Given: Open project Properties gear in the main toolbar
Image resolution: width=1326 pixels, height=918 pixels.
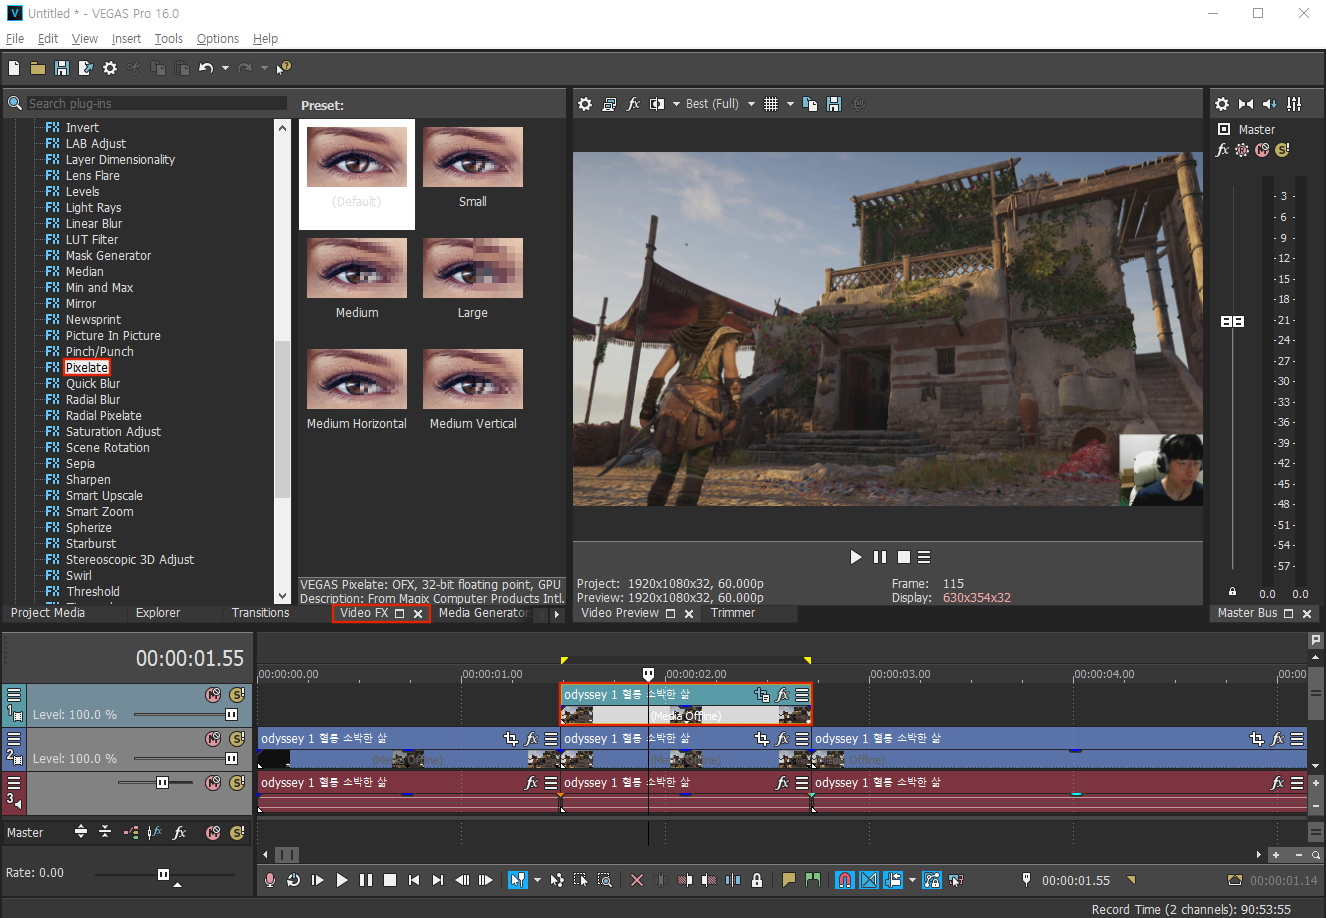Looking at the screenshot, I should 110,68.
